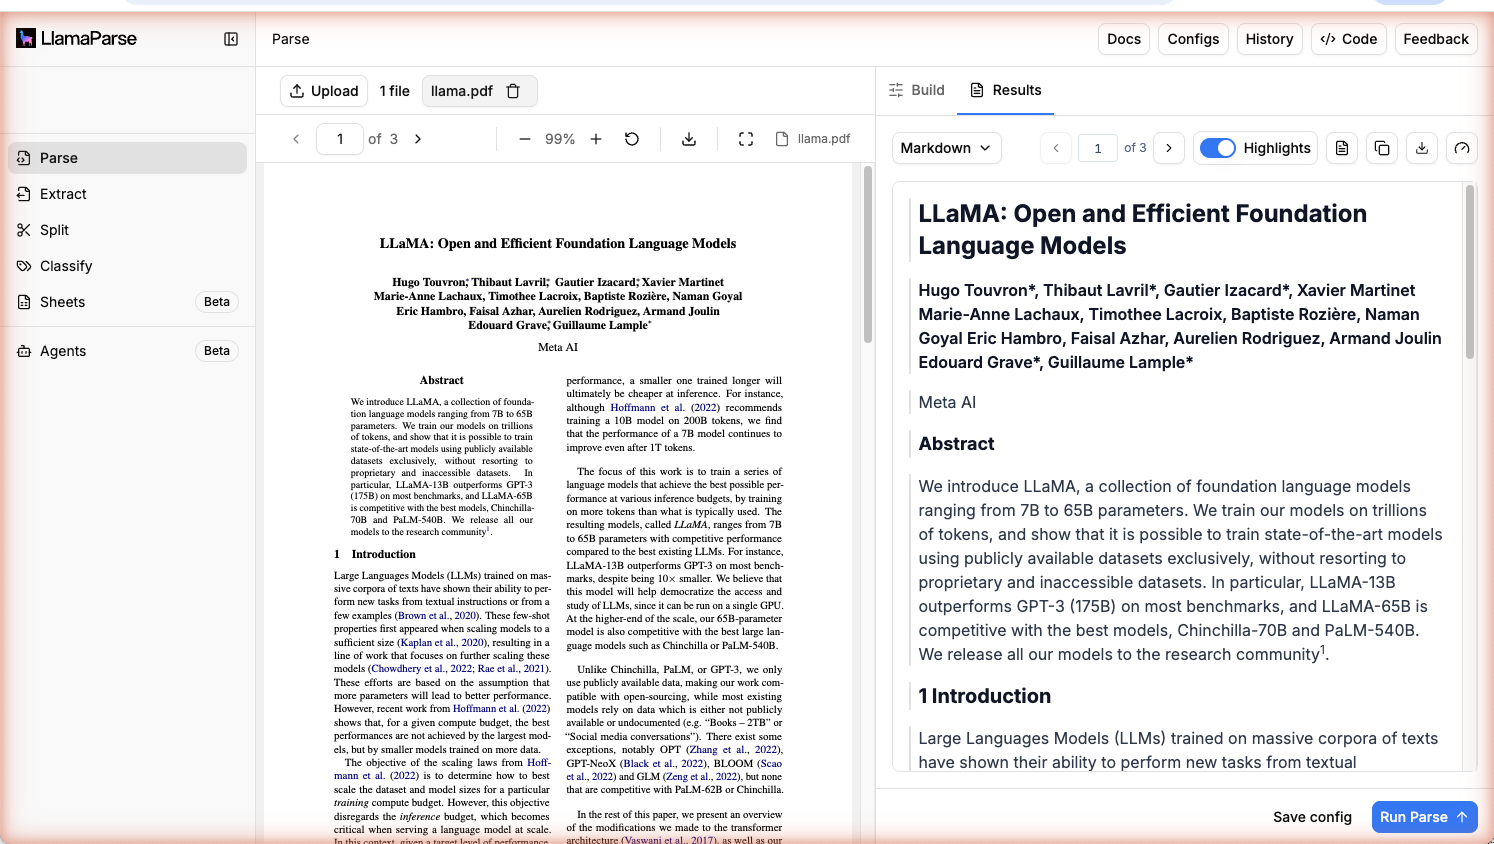The image size is (1494, 844).
Task: Download the parsed results
Action: point(1421,147)
